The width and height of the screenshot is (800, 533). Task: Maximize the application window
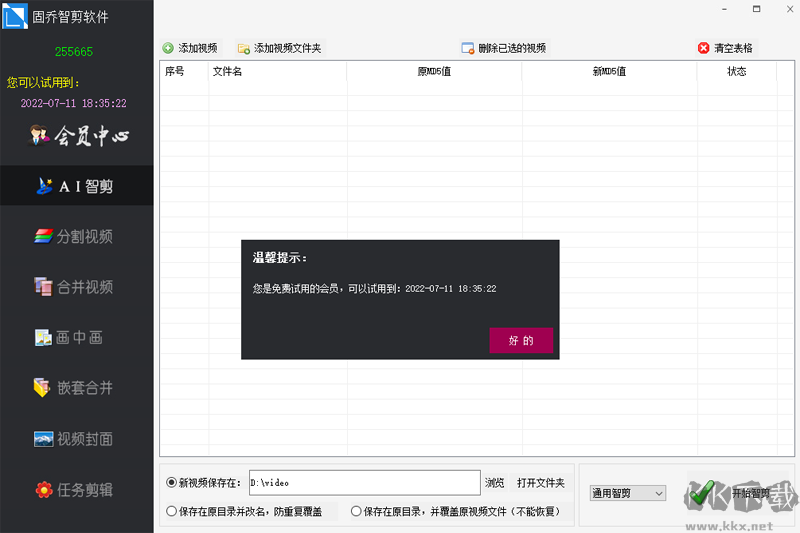pos(757,9)
